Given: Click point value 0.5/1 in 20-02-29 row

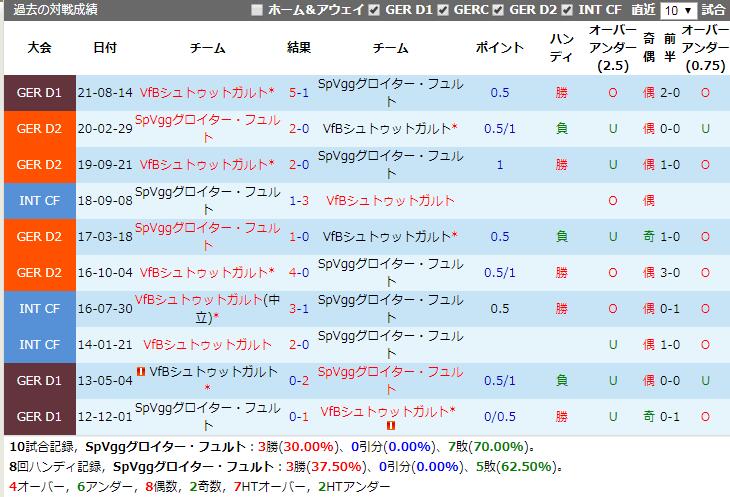Looking at the screenshot, I should point(500,128).
